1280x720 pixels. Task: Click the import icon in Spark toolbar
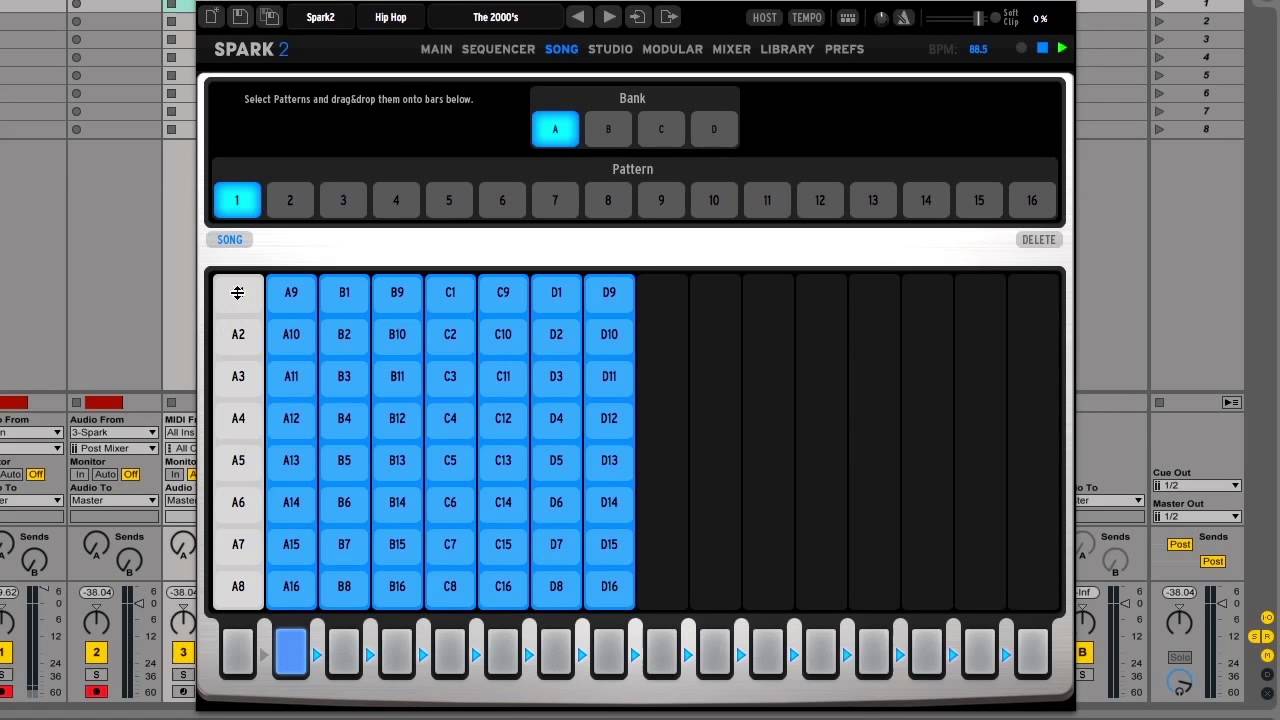[638, 16]
